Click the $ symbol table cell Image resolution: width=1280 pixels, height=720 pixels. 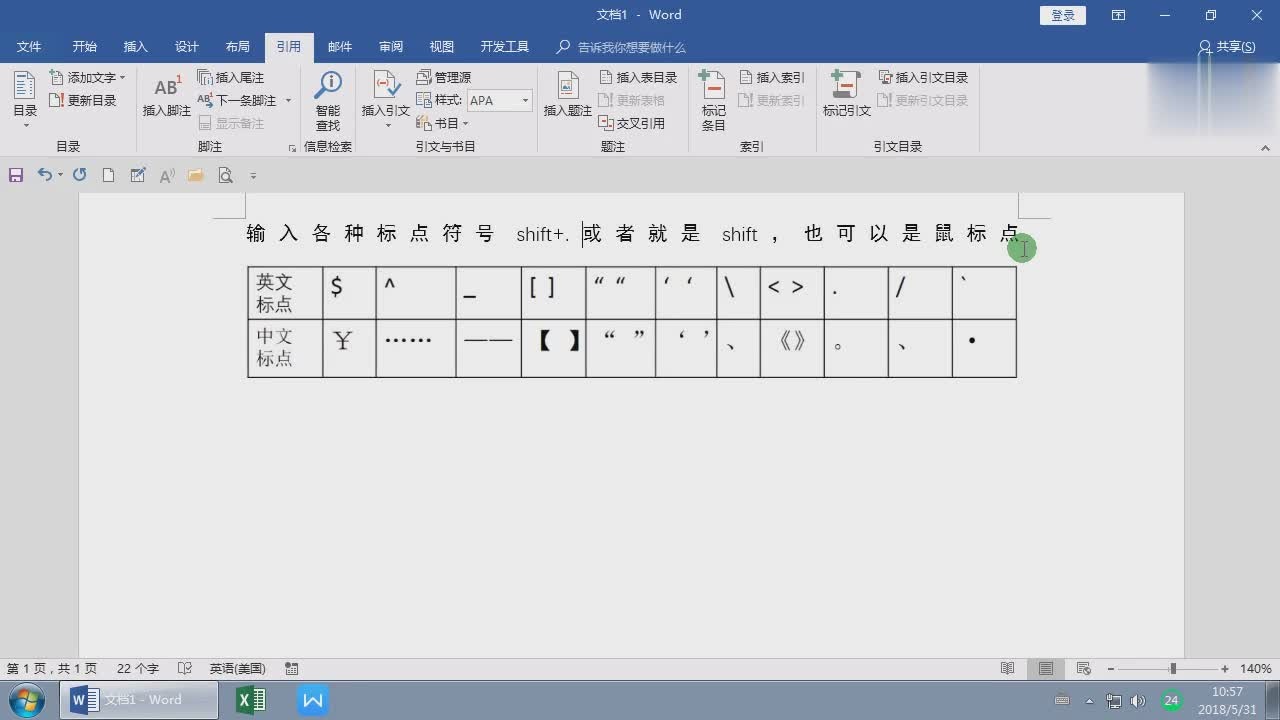pos(349,293)
